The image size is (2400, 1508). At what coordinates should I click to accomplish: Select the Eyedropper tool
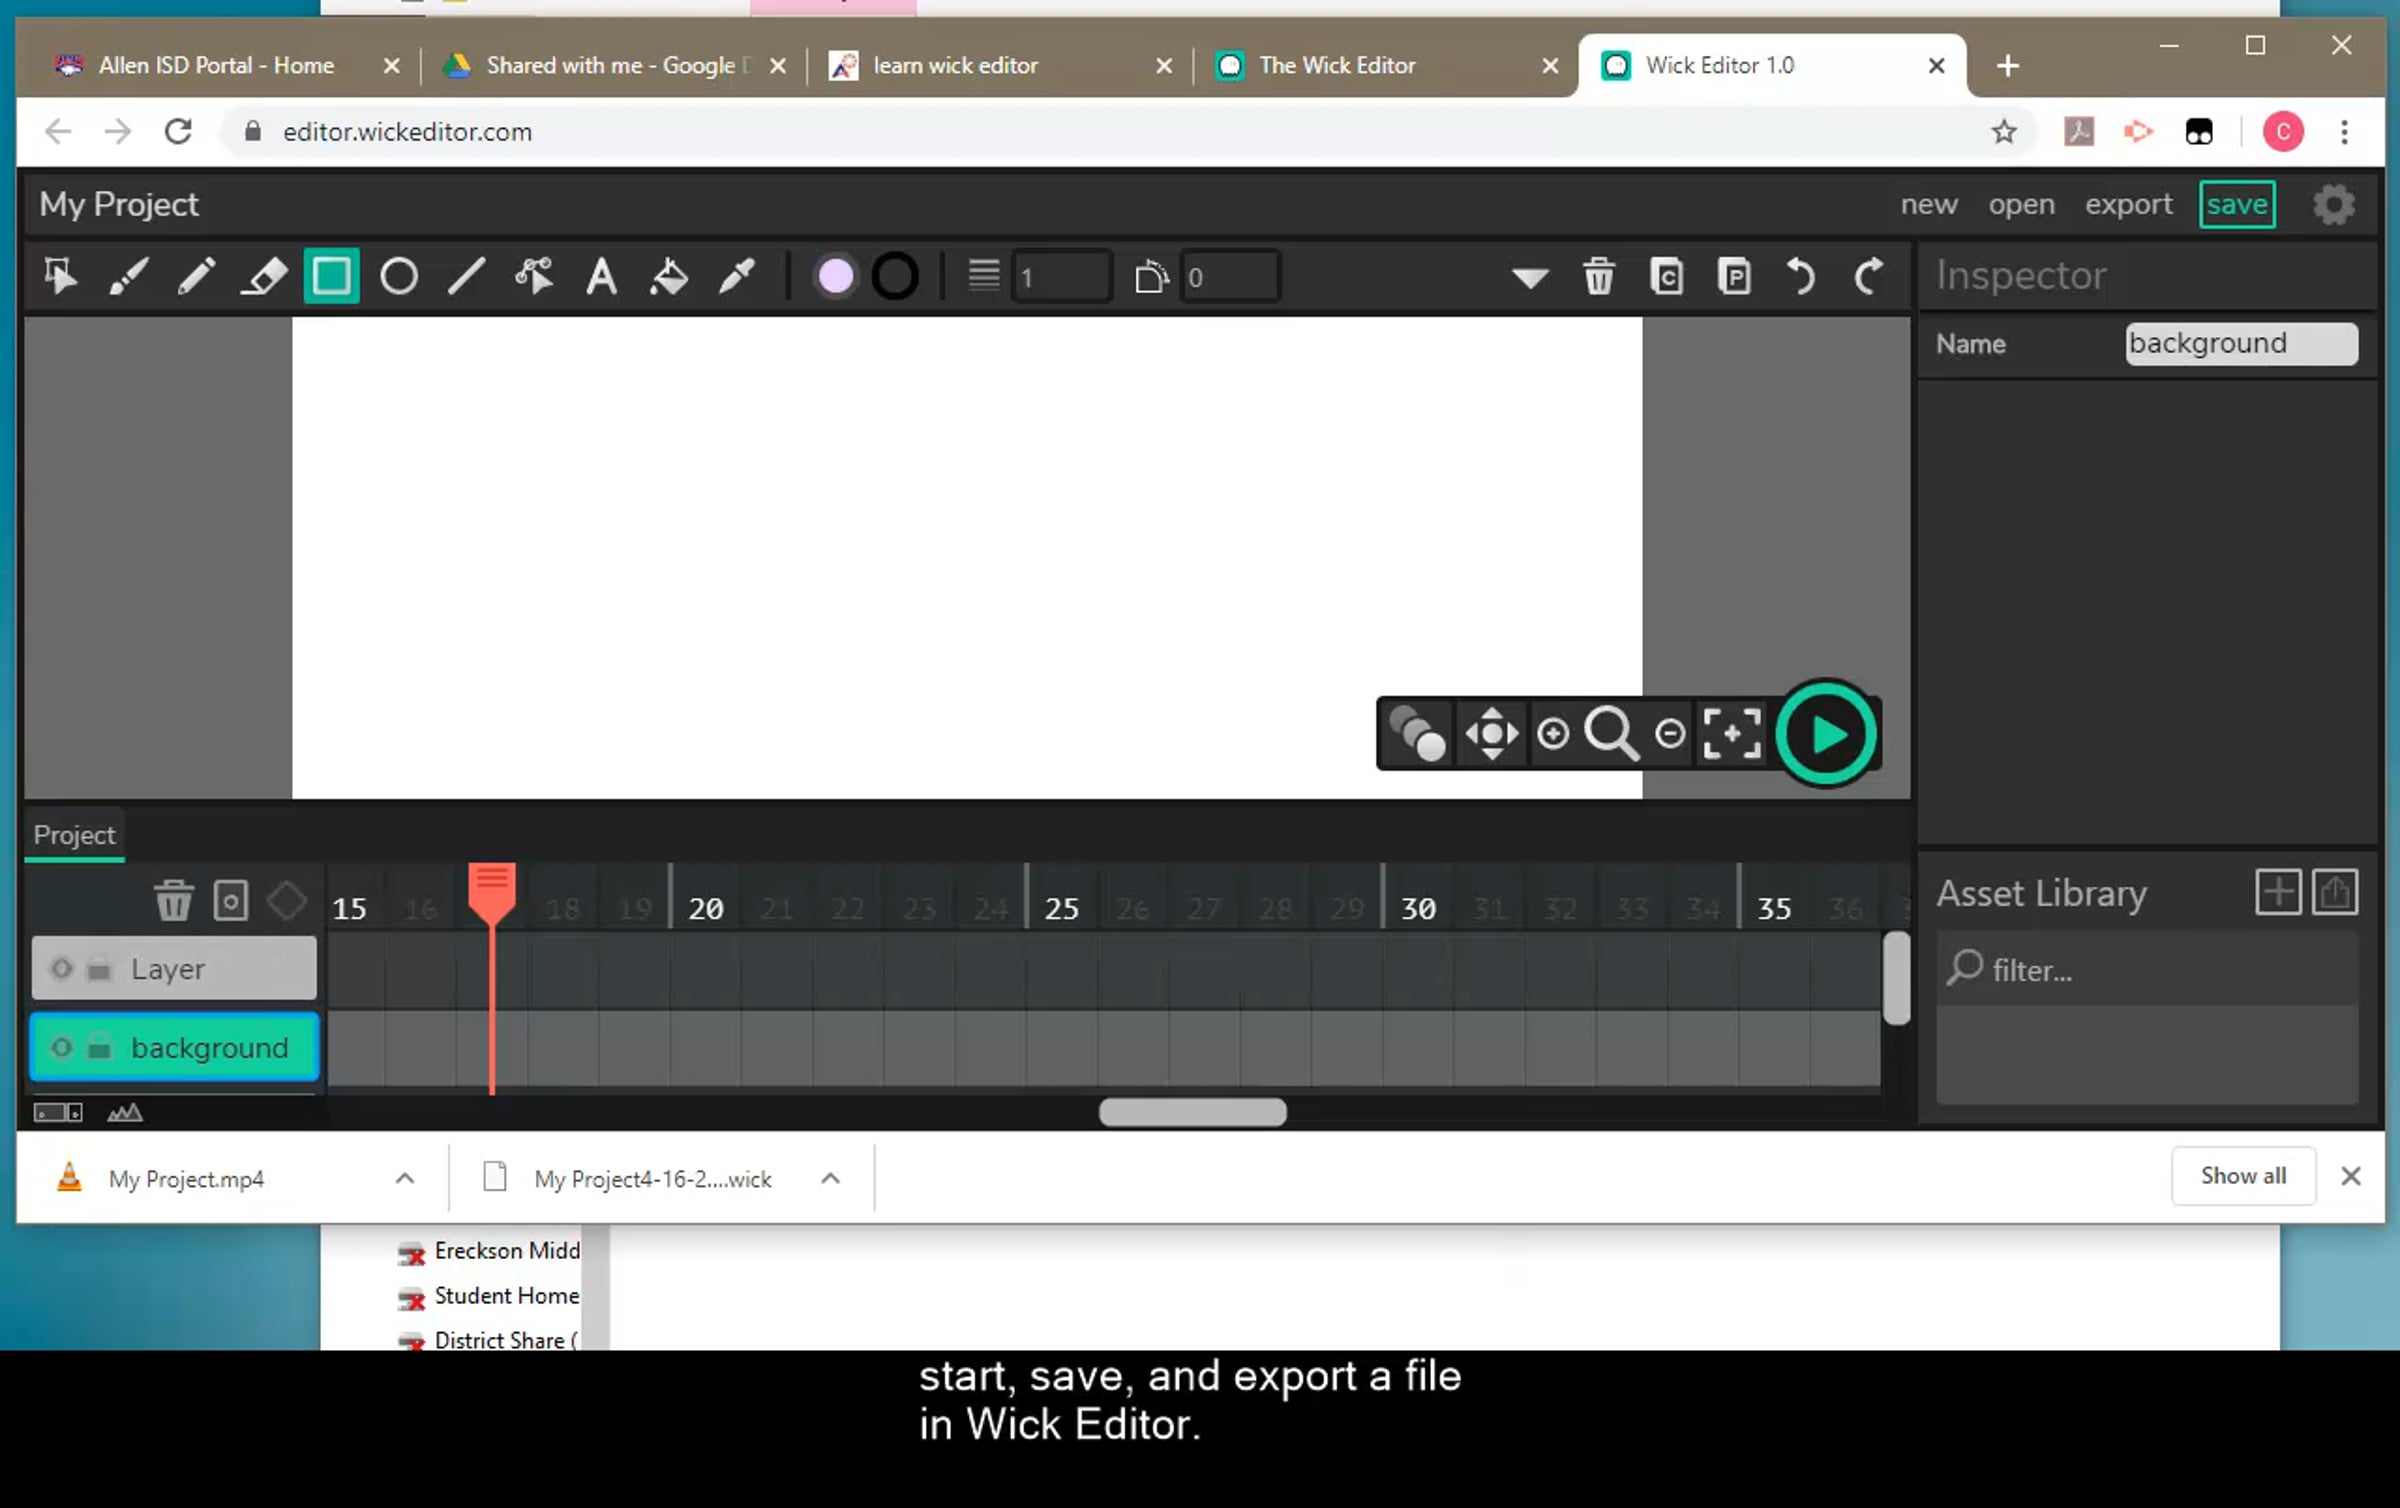[737, 276]
